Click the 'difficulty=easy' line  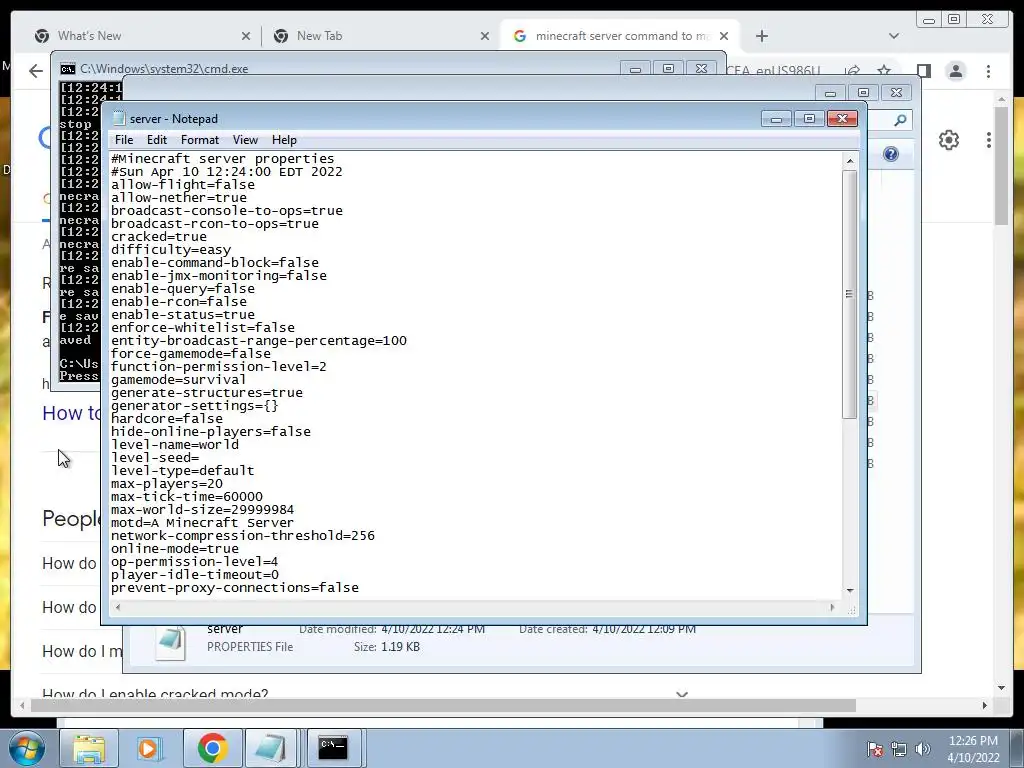pyautogui.click(x=170, y=249)
